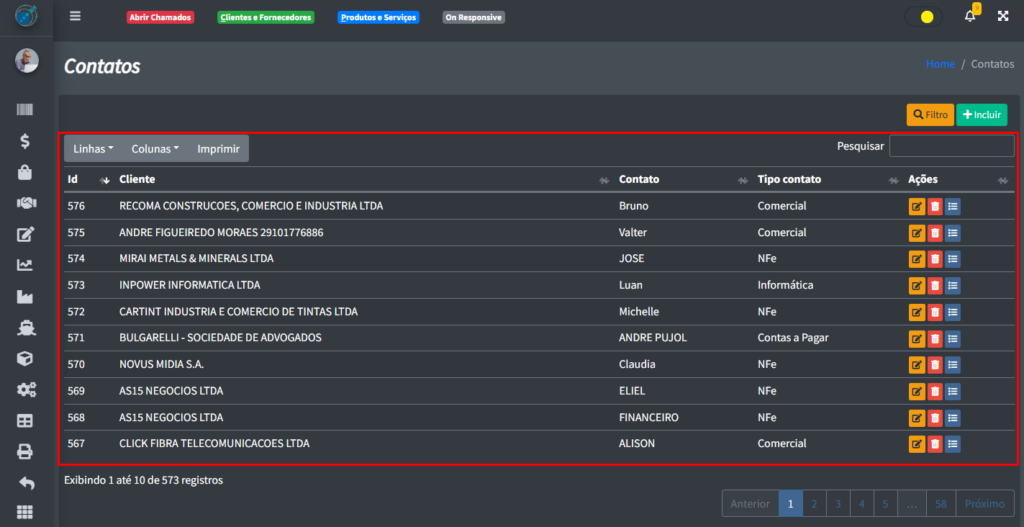Open the Abrir Chamados shortcut

click(160, 17)
